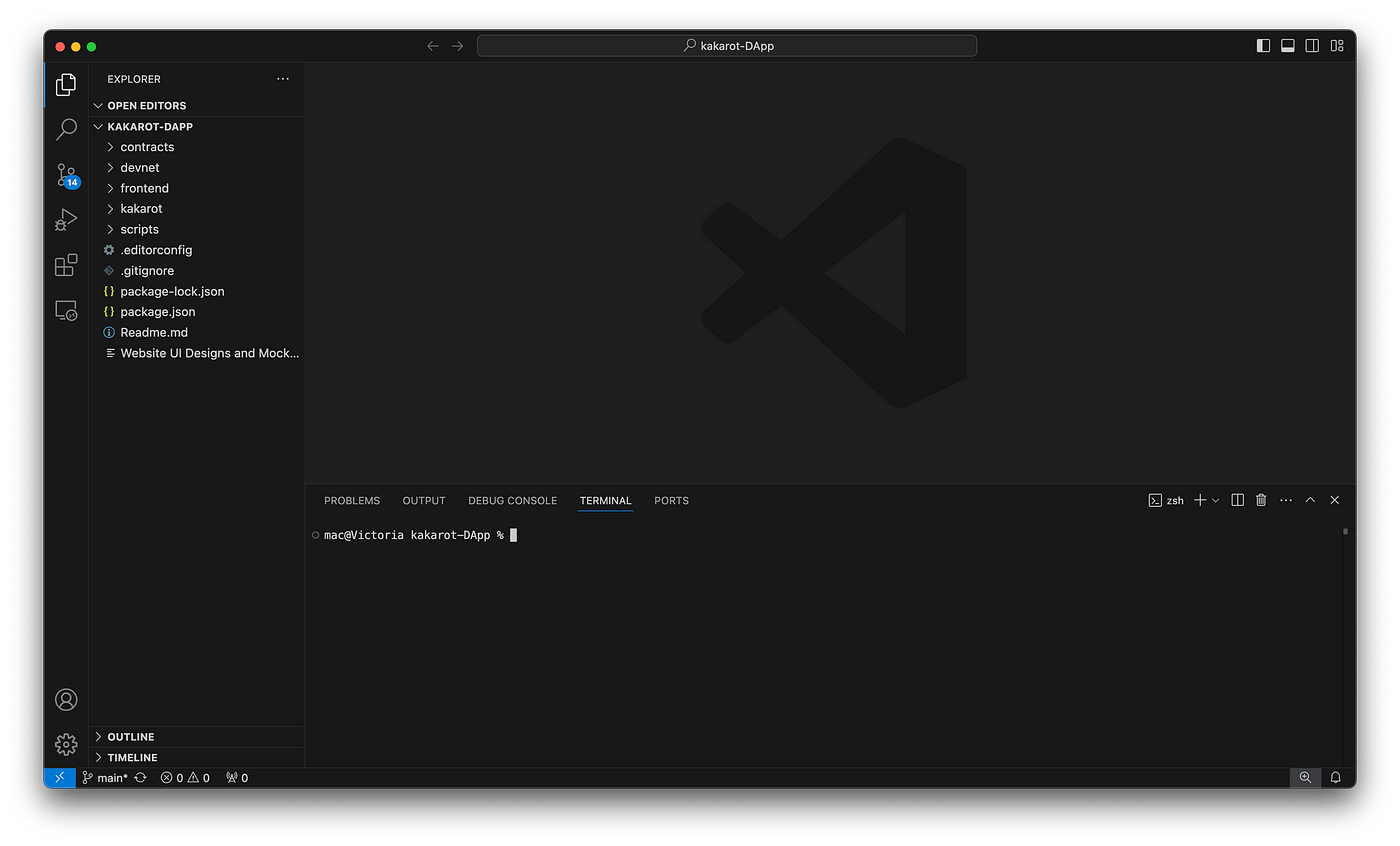Image resolution: width=1400 pixels, height=846 pixels.
Task: Open terminal panel more actions ellipsis
Action: 1286,500
